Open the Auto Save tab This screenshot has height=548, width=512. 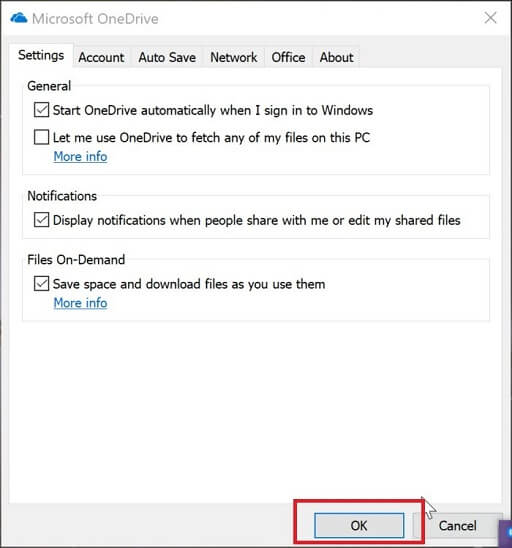click(167, 57)
